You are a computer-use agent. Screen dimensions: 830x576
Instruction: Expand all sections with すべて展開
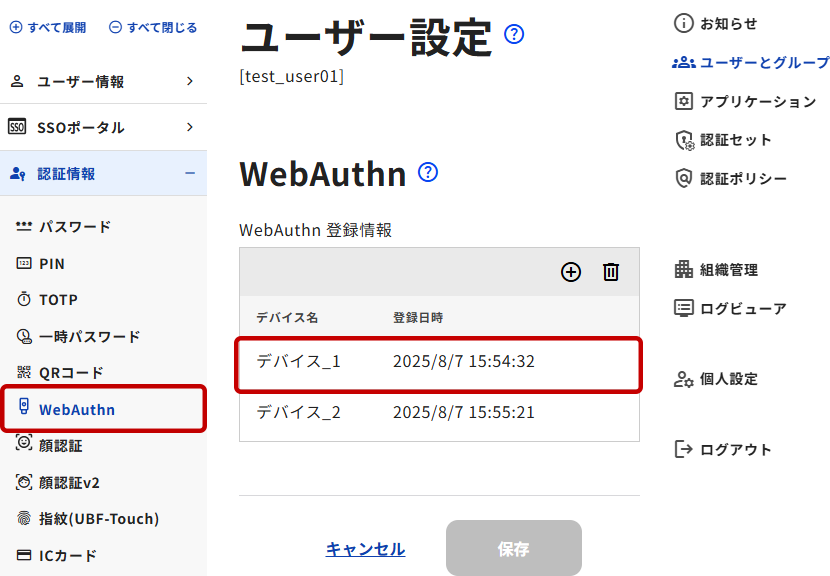click(49, 28)
